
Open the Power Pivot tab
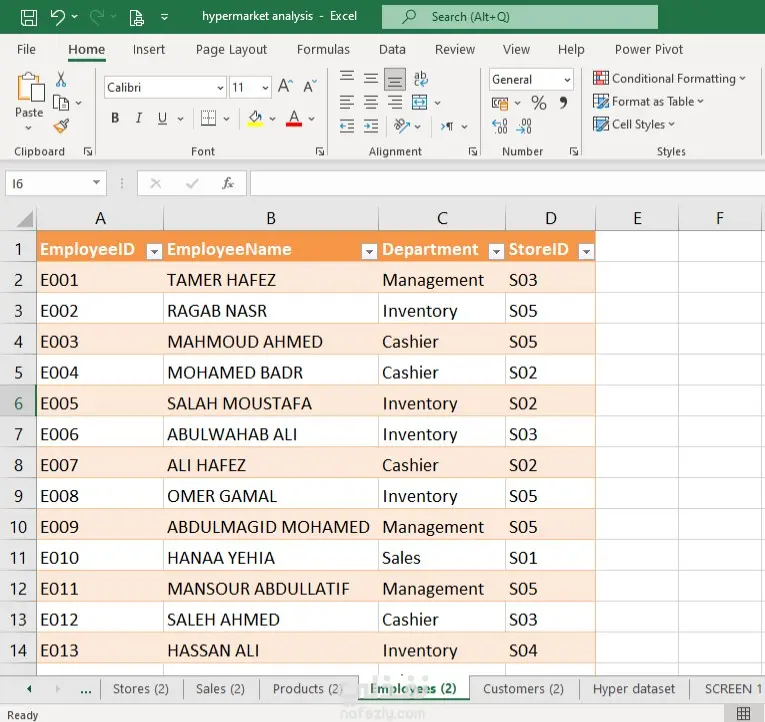(x=648, y=49)
